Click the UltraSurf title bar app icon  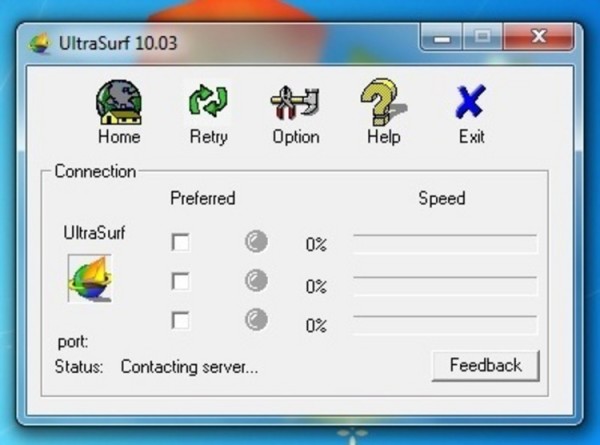click(x=40, y=43)
